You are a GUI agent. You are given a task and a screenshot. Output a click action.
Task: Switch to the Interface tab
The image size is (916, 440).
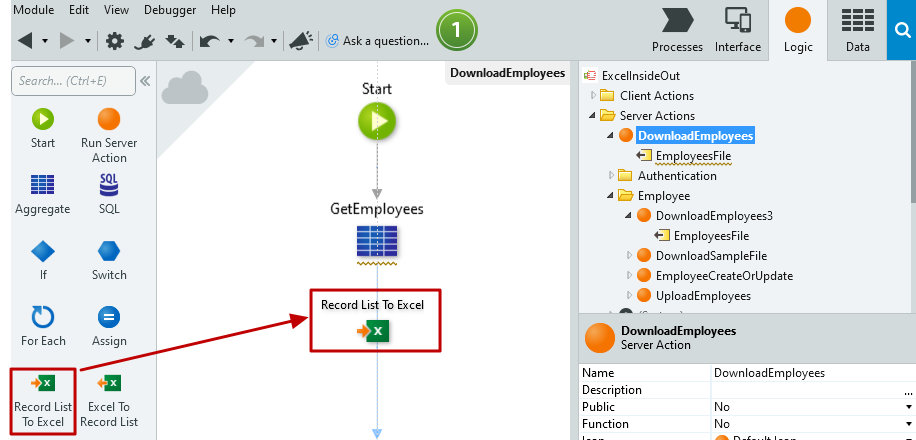click(738, 30)
